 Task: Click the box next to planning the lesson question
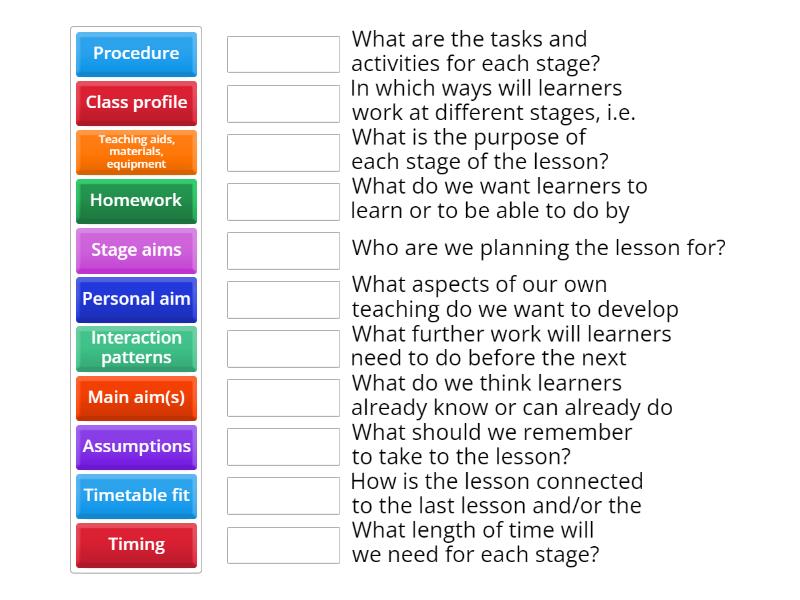tap(283, 250)
